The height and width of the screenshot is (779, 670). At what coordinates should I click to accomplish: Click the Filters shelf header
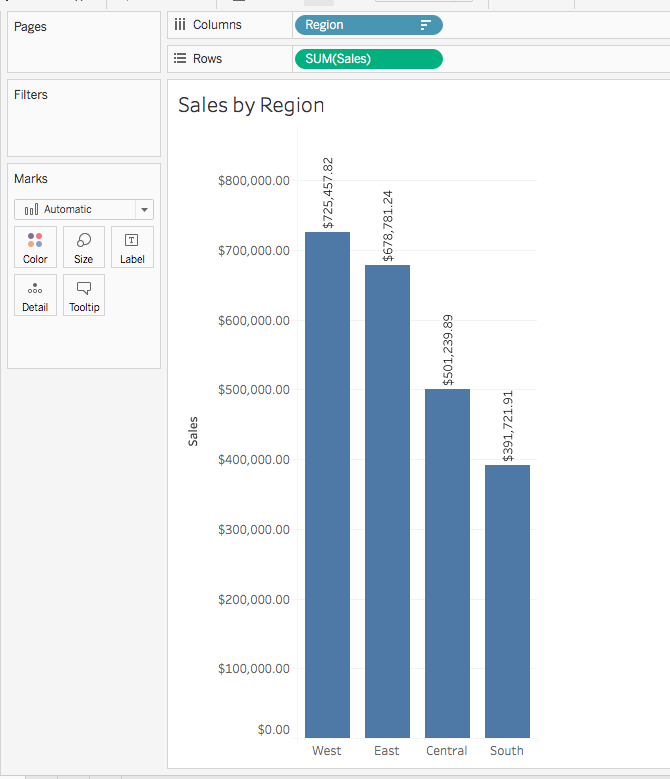tap(31, 95)
